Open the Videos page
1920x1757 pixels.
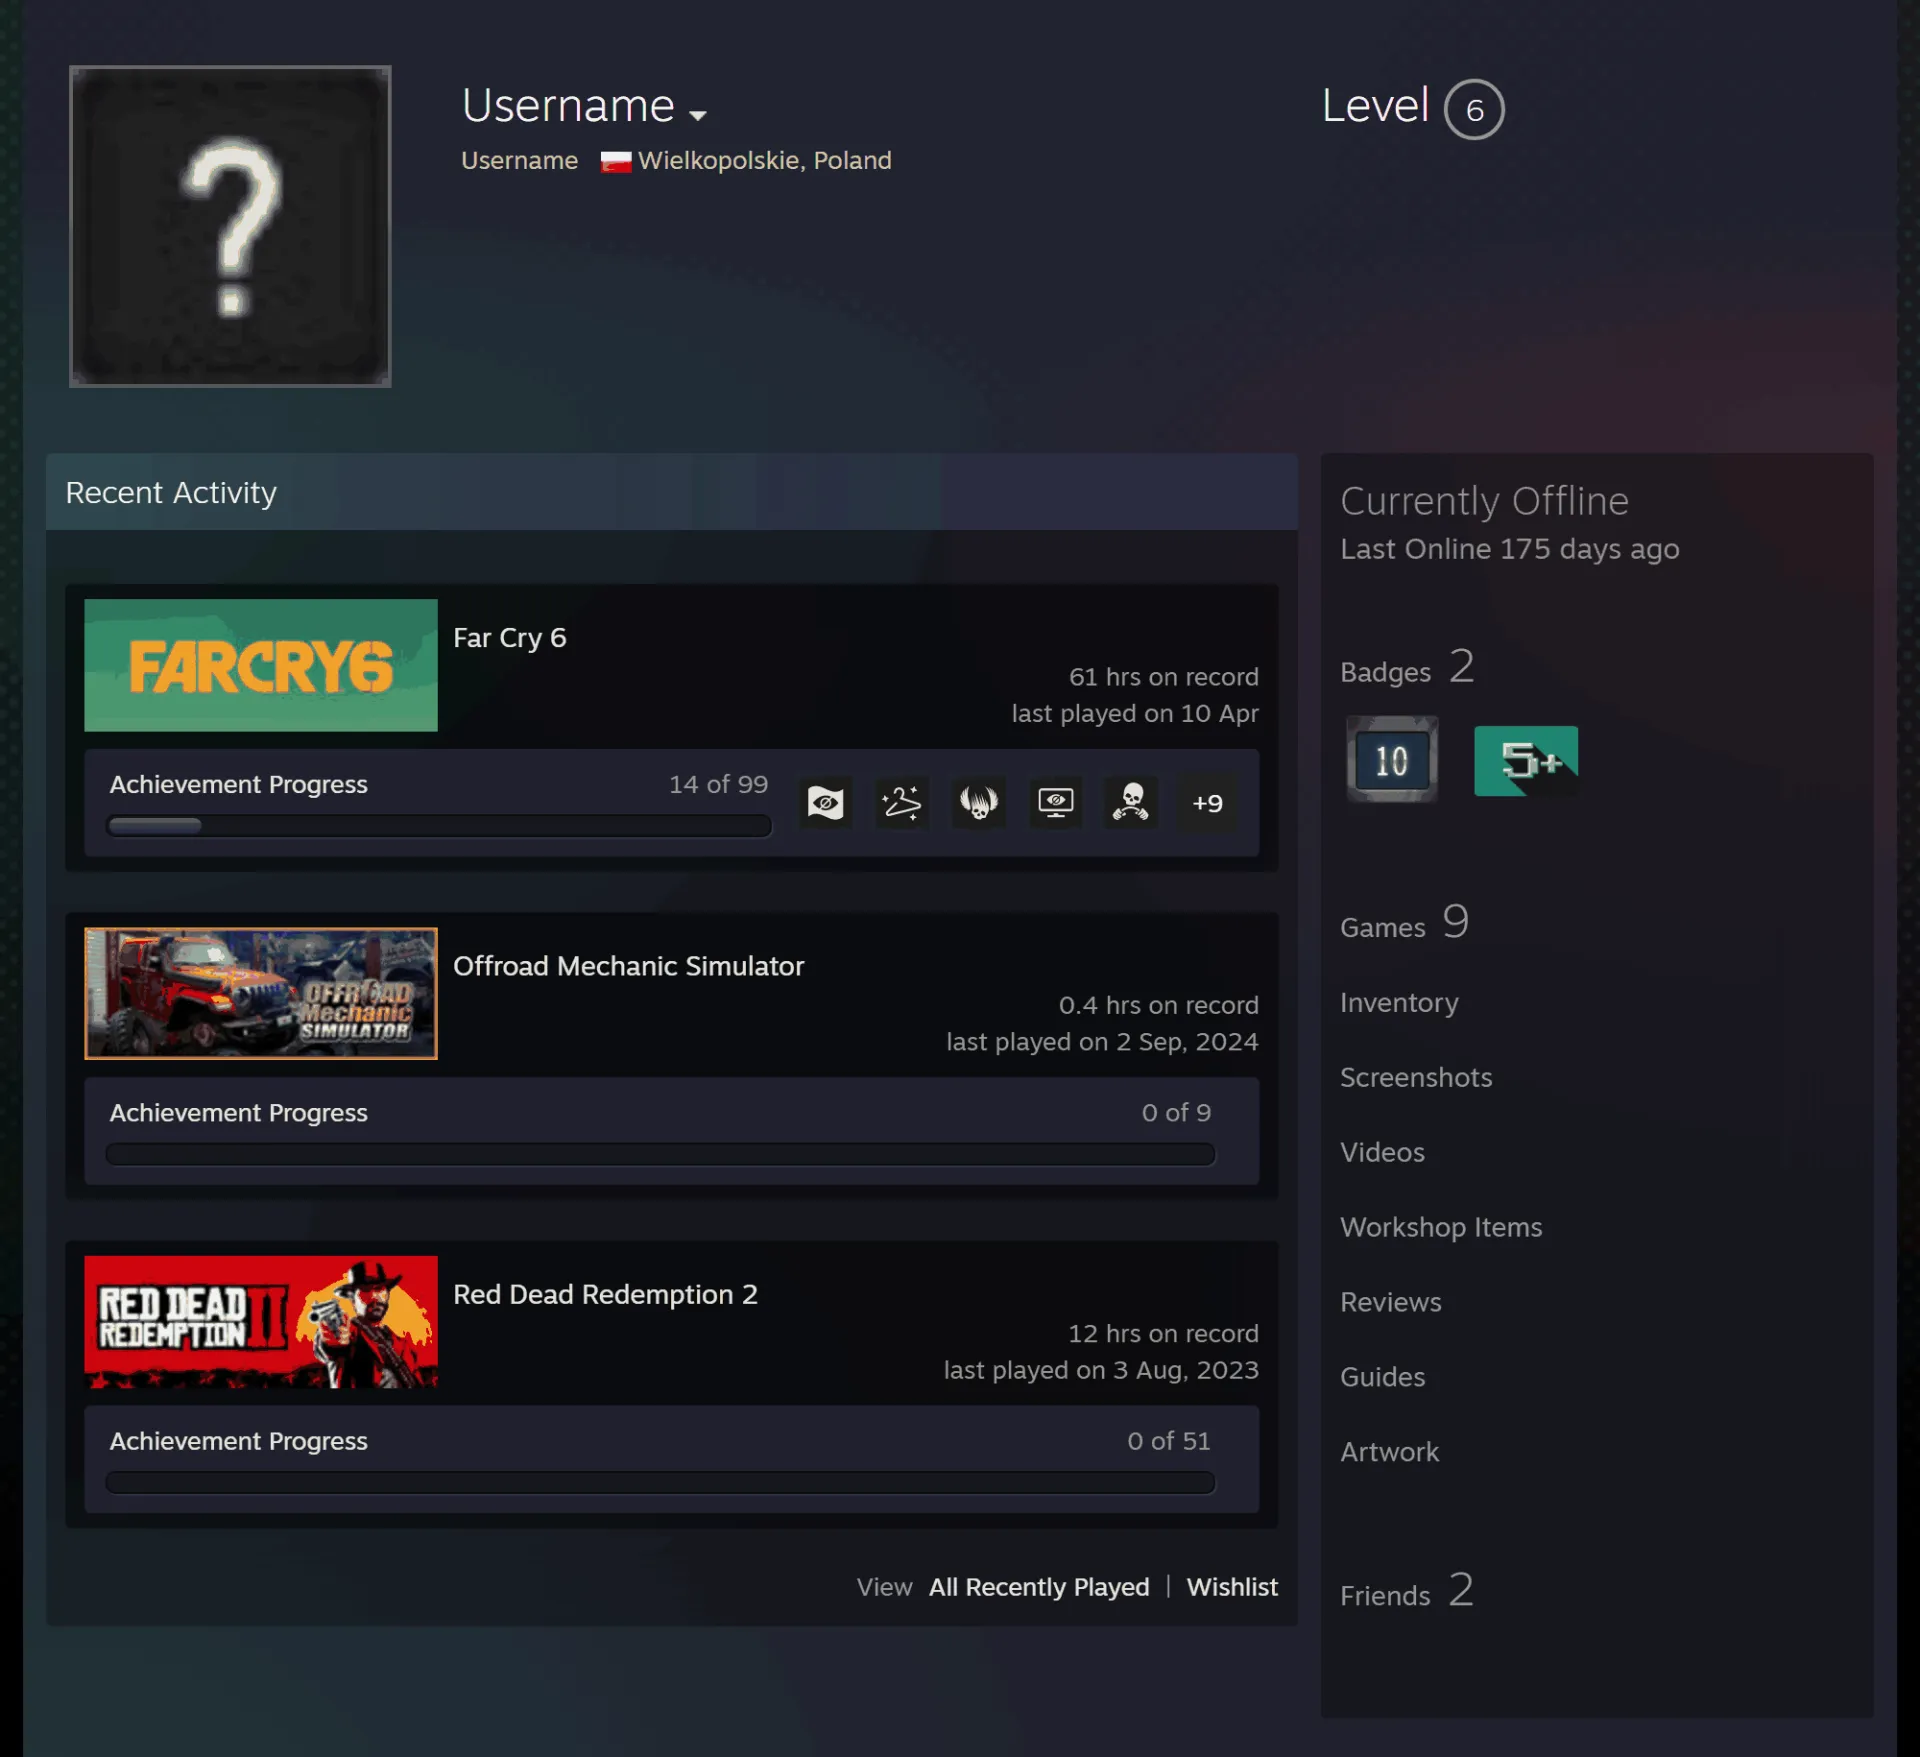coord(1382,1152)
